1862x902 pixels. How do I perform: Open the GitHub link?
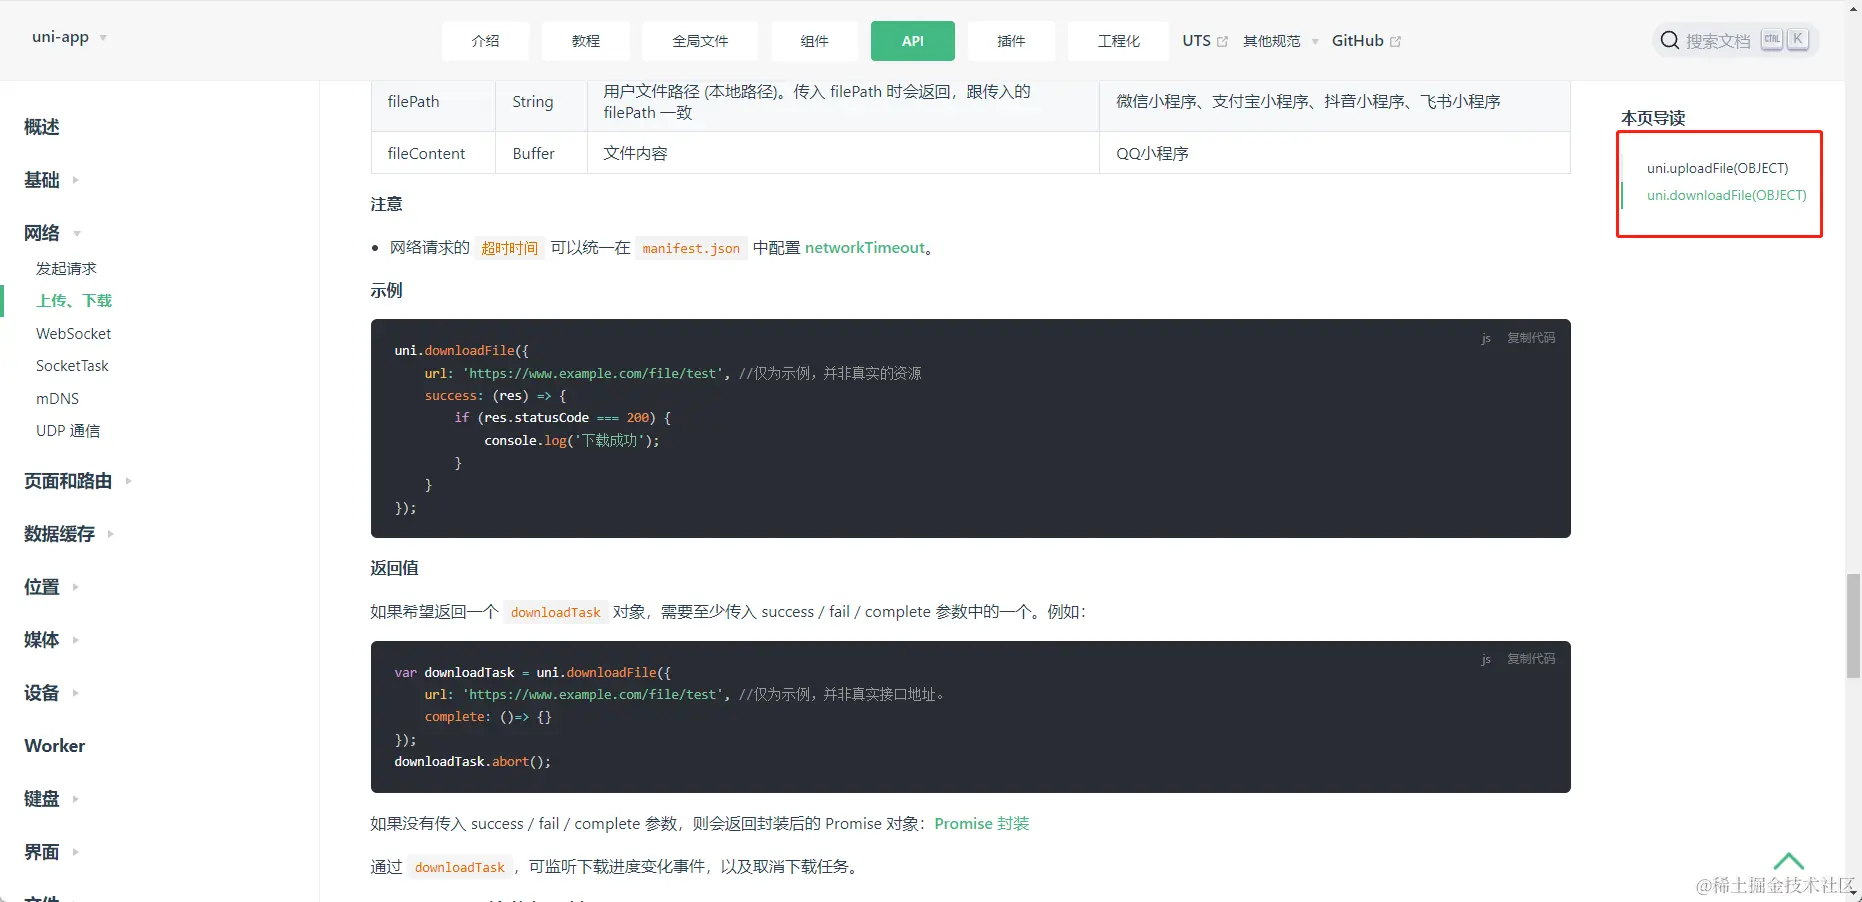pos(1366,41)
